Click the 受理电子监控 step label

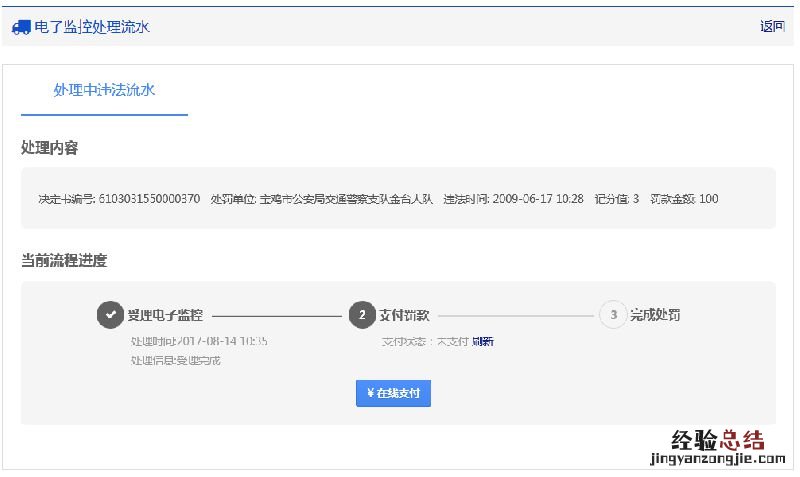[x=165, y=315]
